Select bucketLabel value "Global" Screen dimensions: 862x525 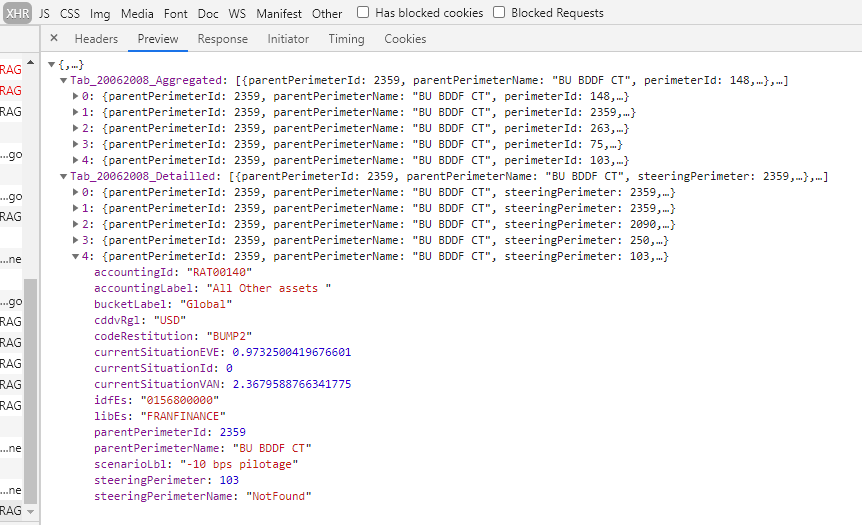tap(206, 304)
